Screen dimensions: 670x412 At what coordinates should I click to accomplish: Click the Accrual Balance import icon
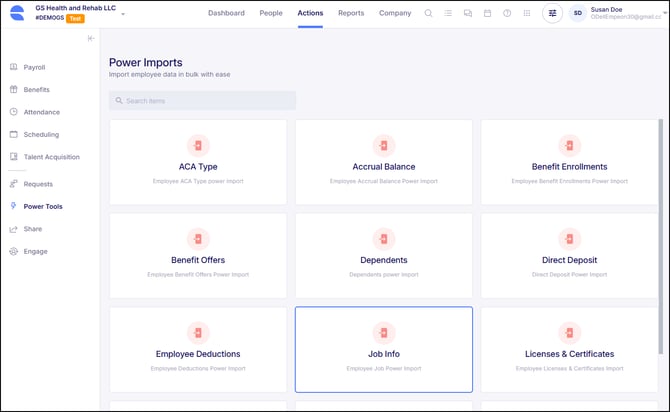click(384, 146)
